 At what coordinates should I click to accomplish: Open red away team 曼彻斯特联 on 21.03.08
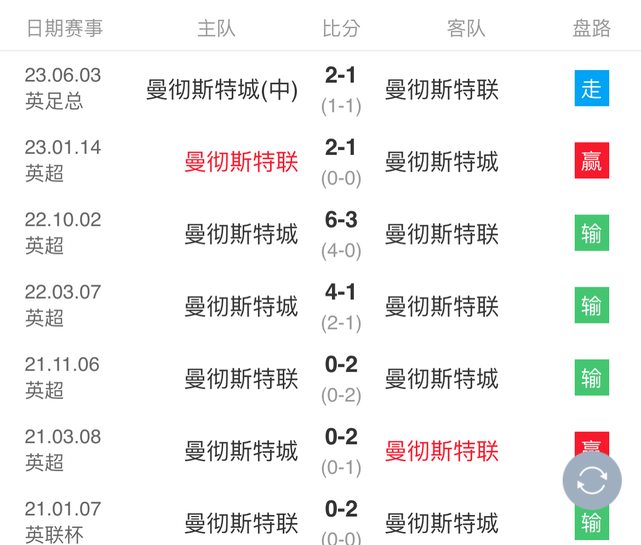[441, 451]
